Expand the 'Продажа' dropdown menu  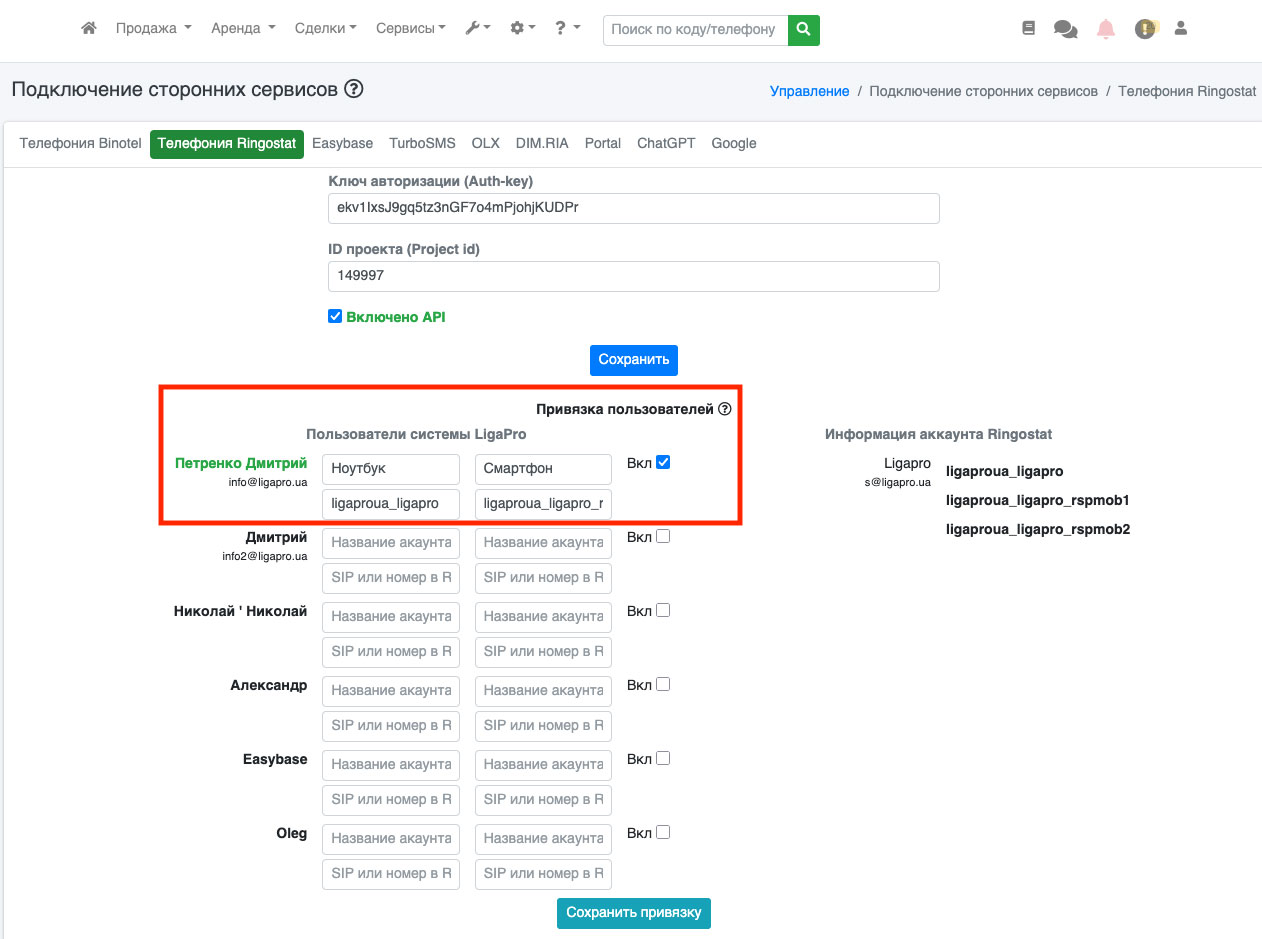point(153,29)
